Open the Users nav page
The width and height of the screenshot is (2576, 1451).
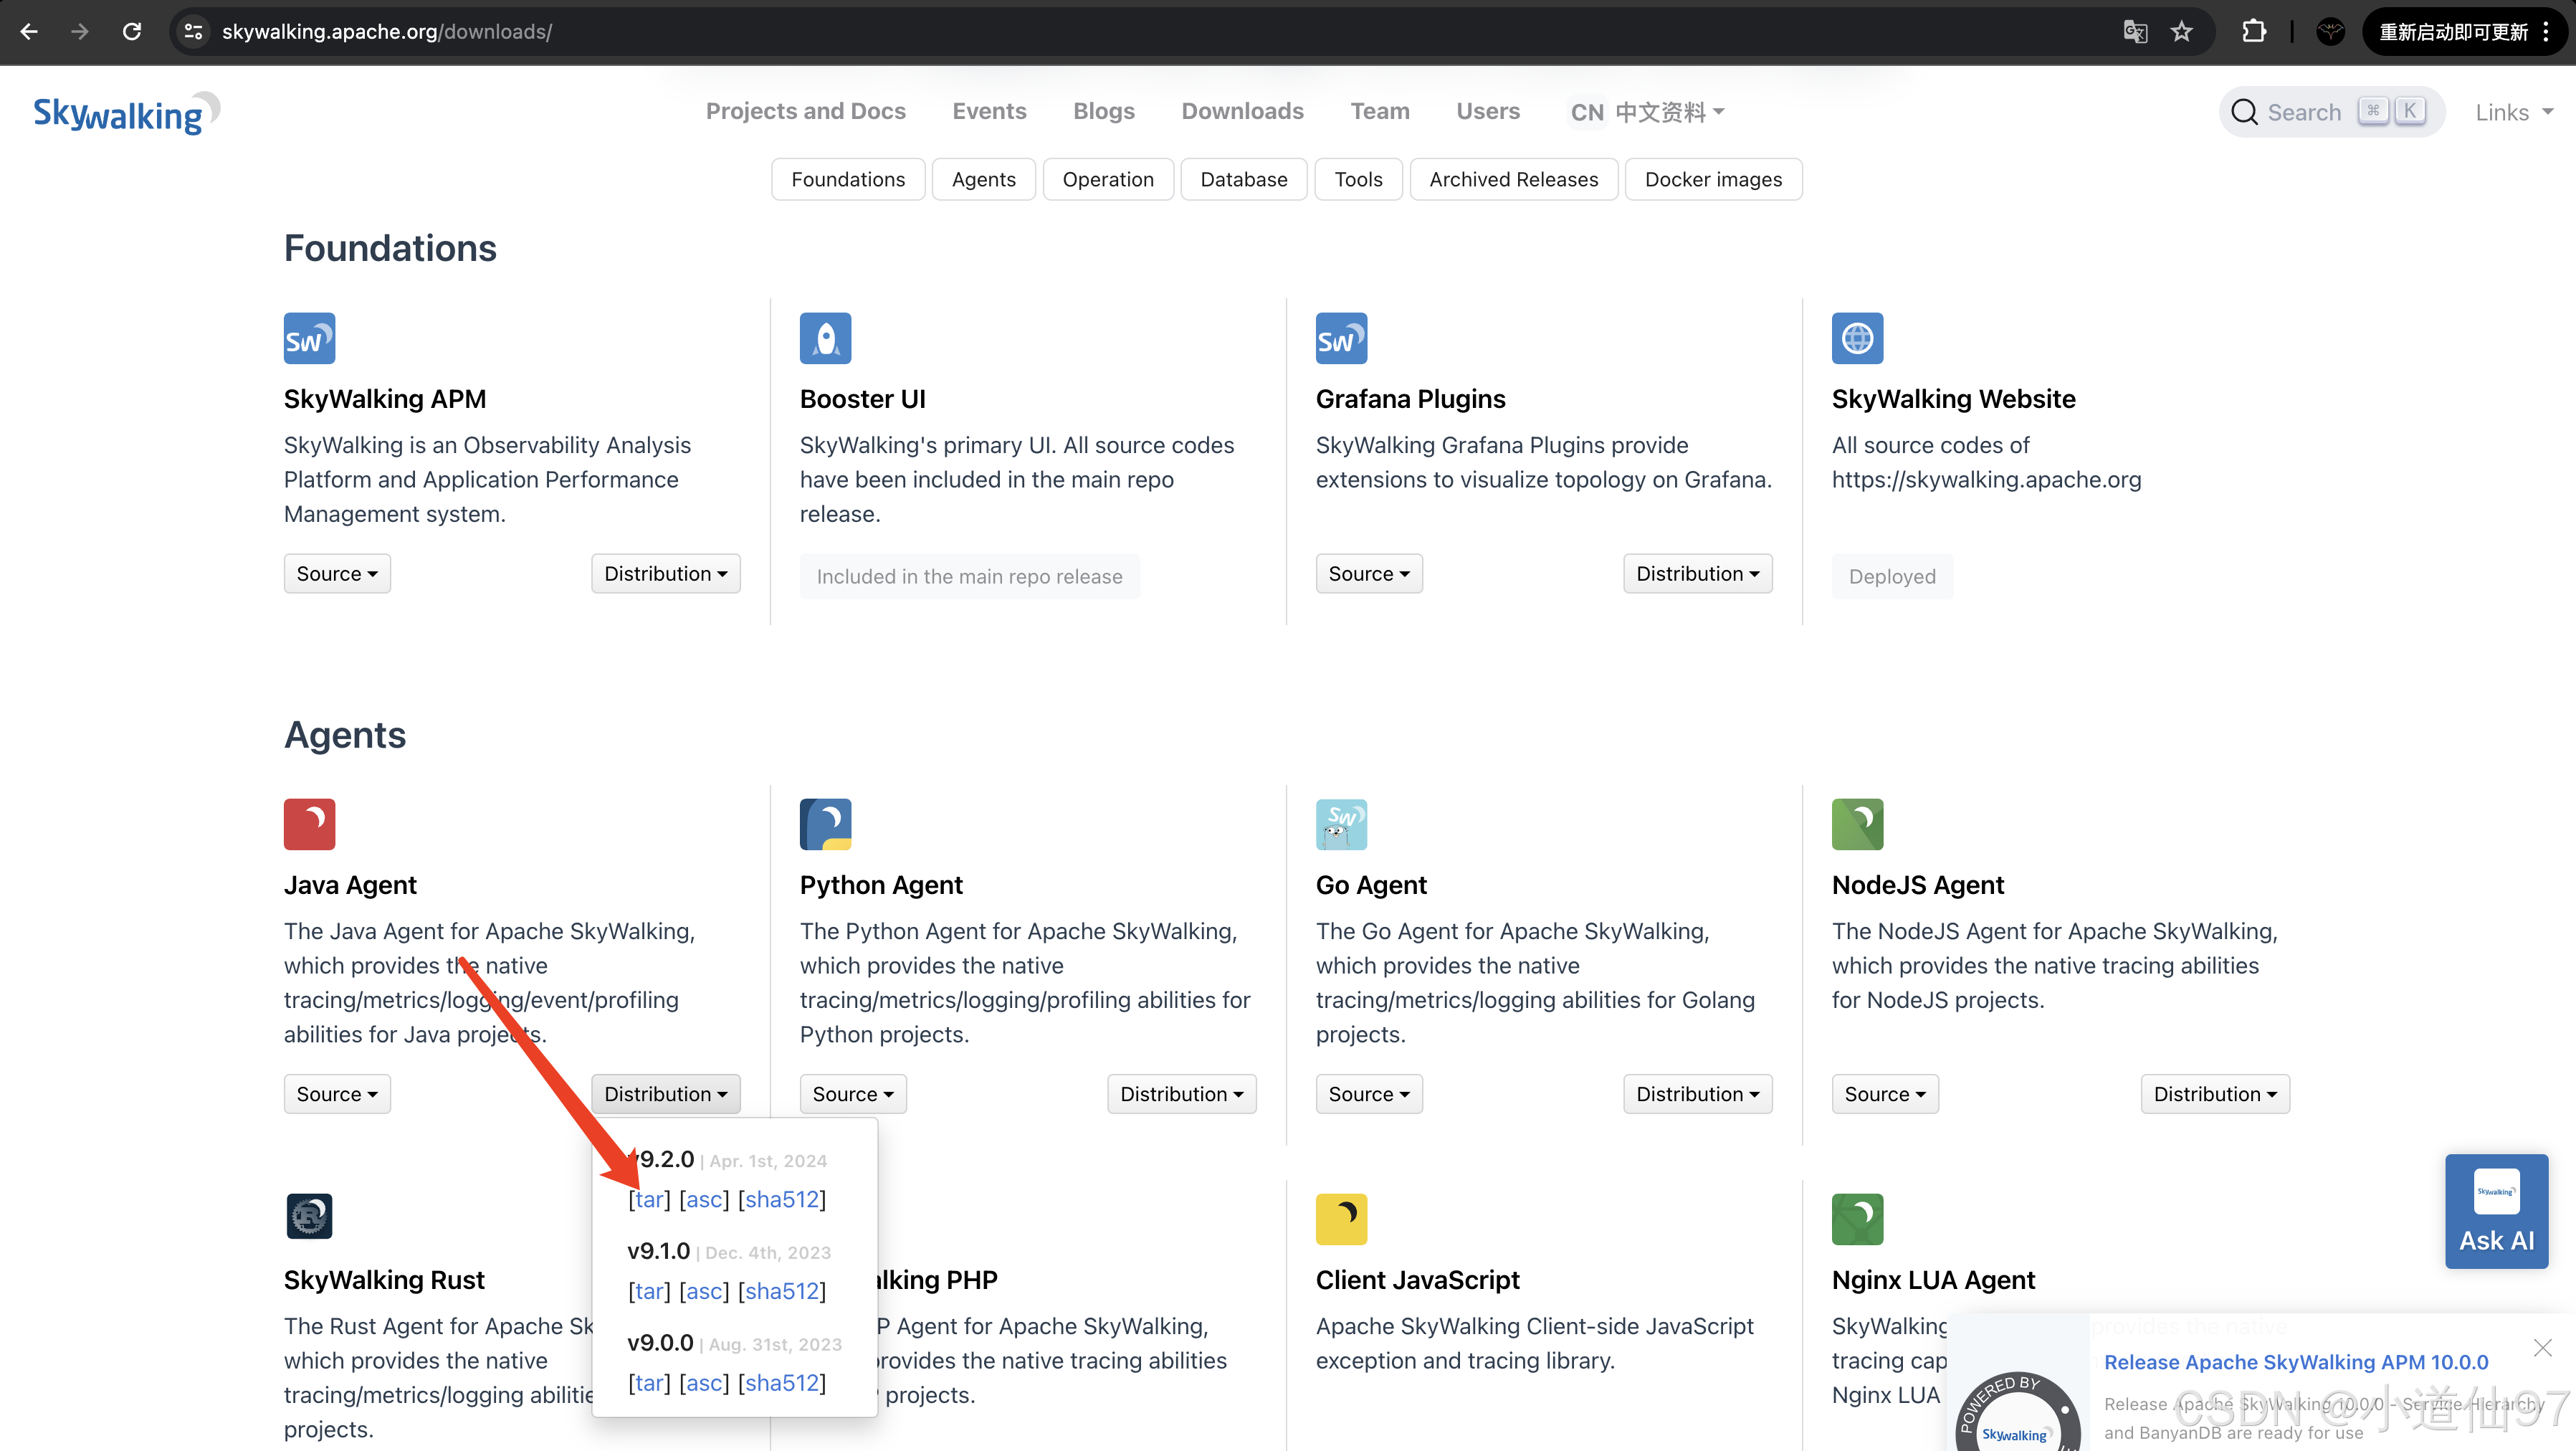click(x=1488, y=111)
